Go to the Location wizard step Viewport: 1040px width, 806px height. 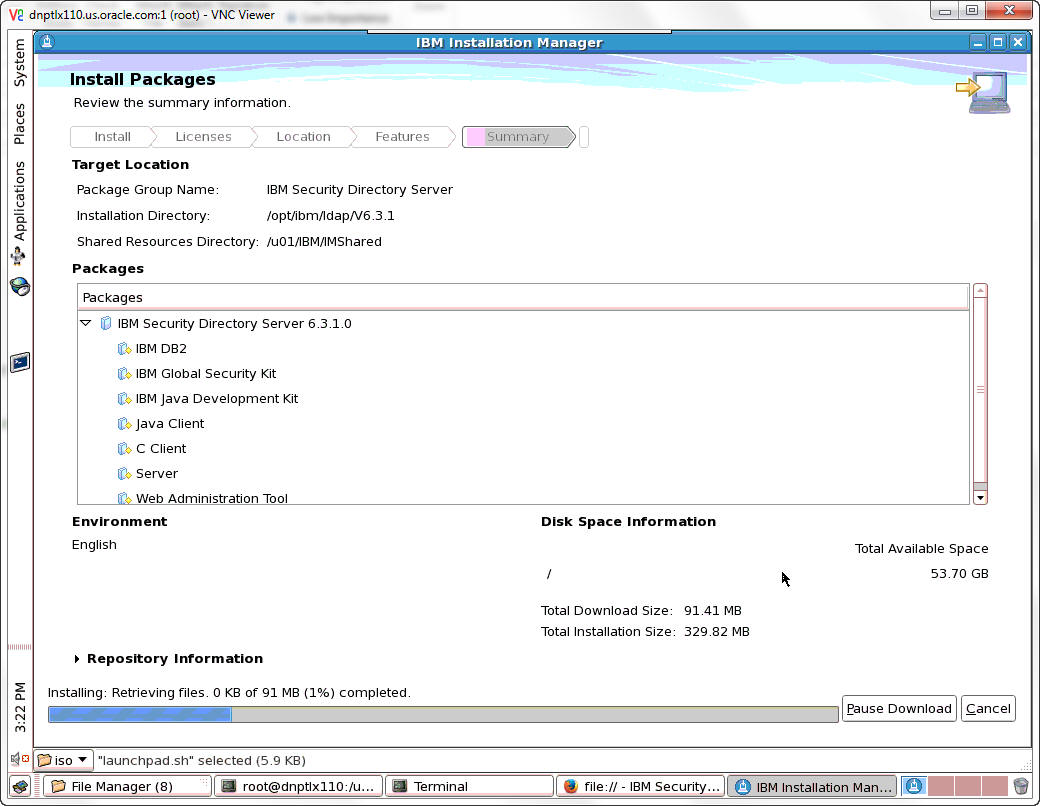(303, 137)
